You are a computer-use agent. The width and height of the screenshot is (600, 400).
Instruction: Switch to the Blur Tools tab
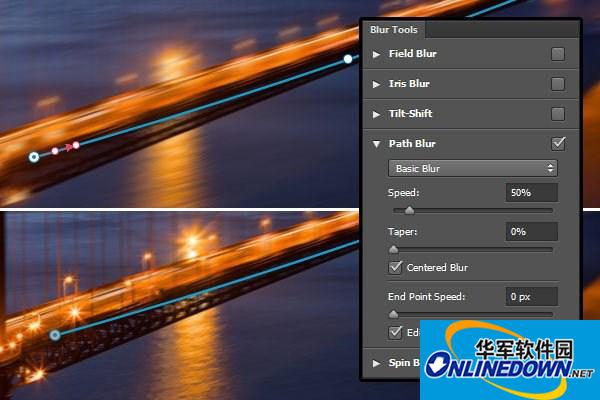[393, 30]
